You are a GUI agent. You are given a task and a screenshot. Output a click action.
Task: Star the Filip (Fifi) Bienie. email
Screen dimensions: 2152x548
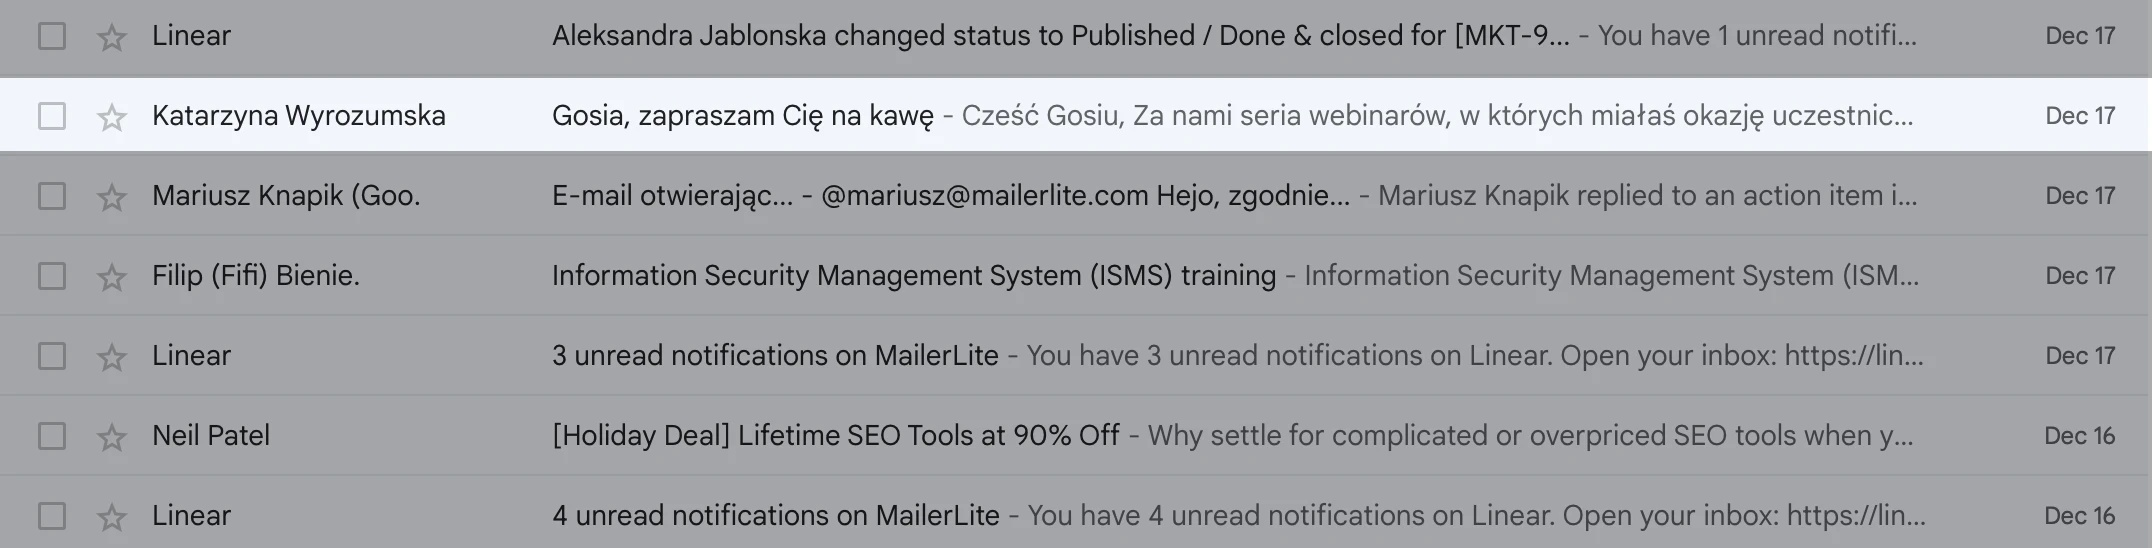click(x=112, y=277)
